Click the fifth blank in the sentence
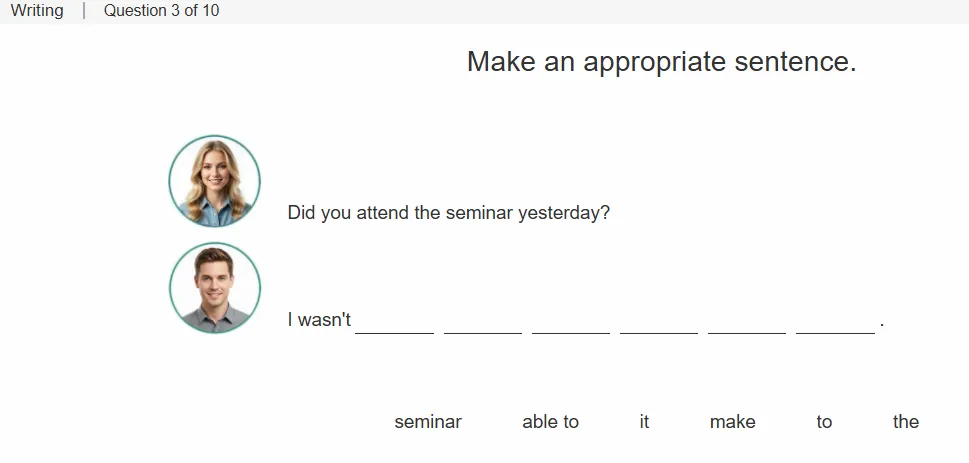Viewport: 969px width, 463px height. tap(747, 323)
